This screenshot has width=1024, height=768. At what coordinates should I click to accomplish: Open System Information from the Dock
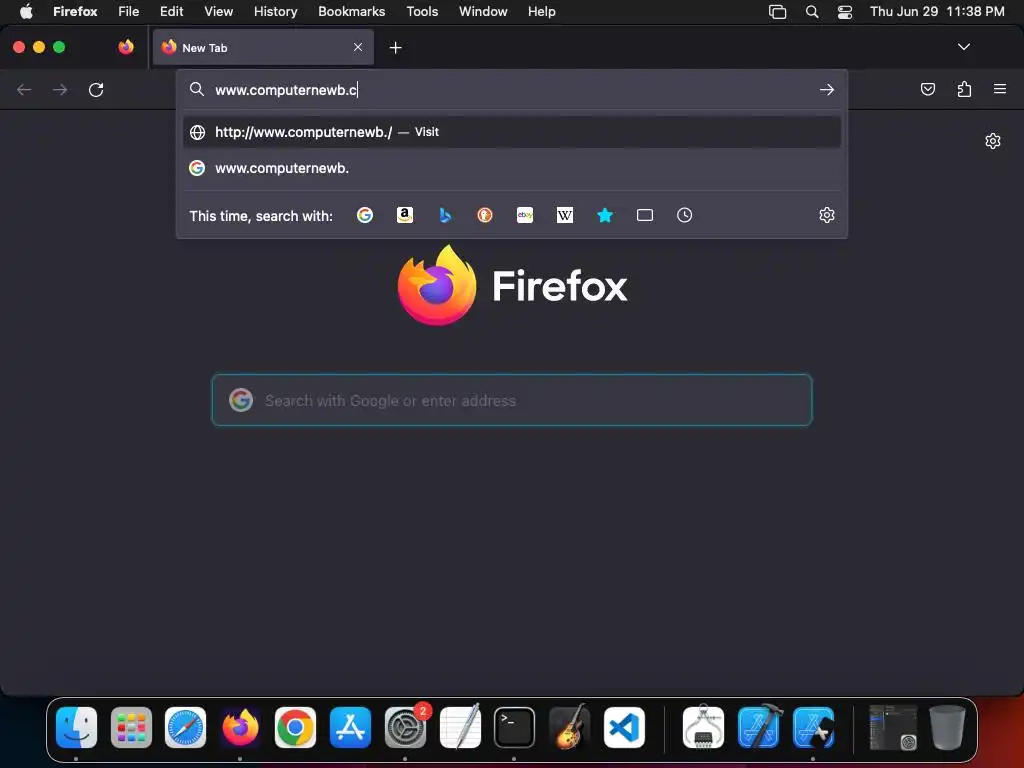point(703,727)
